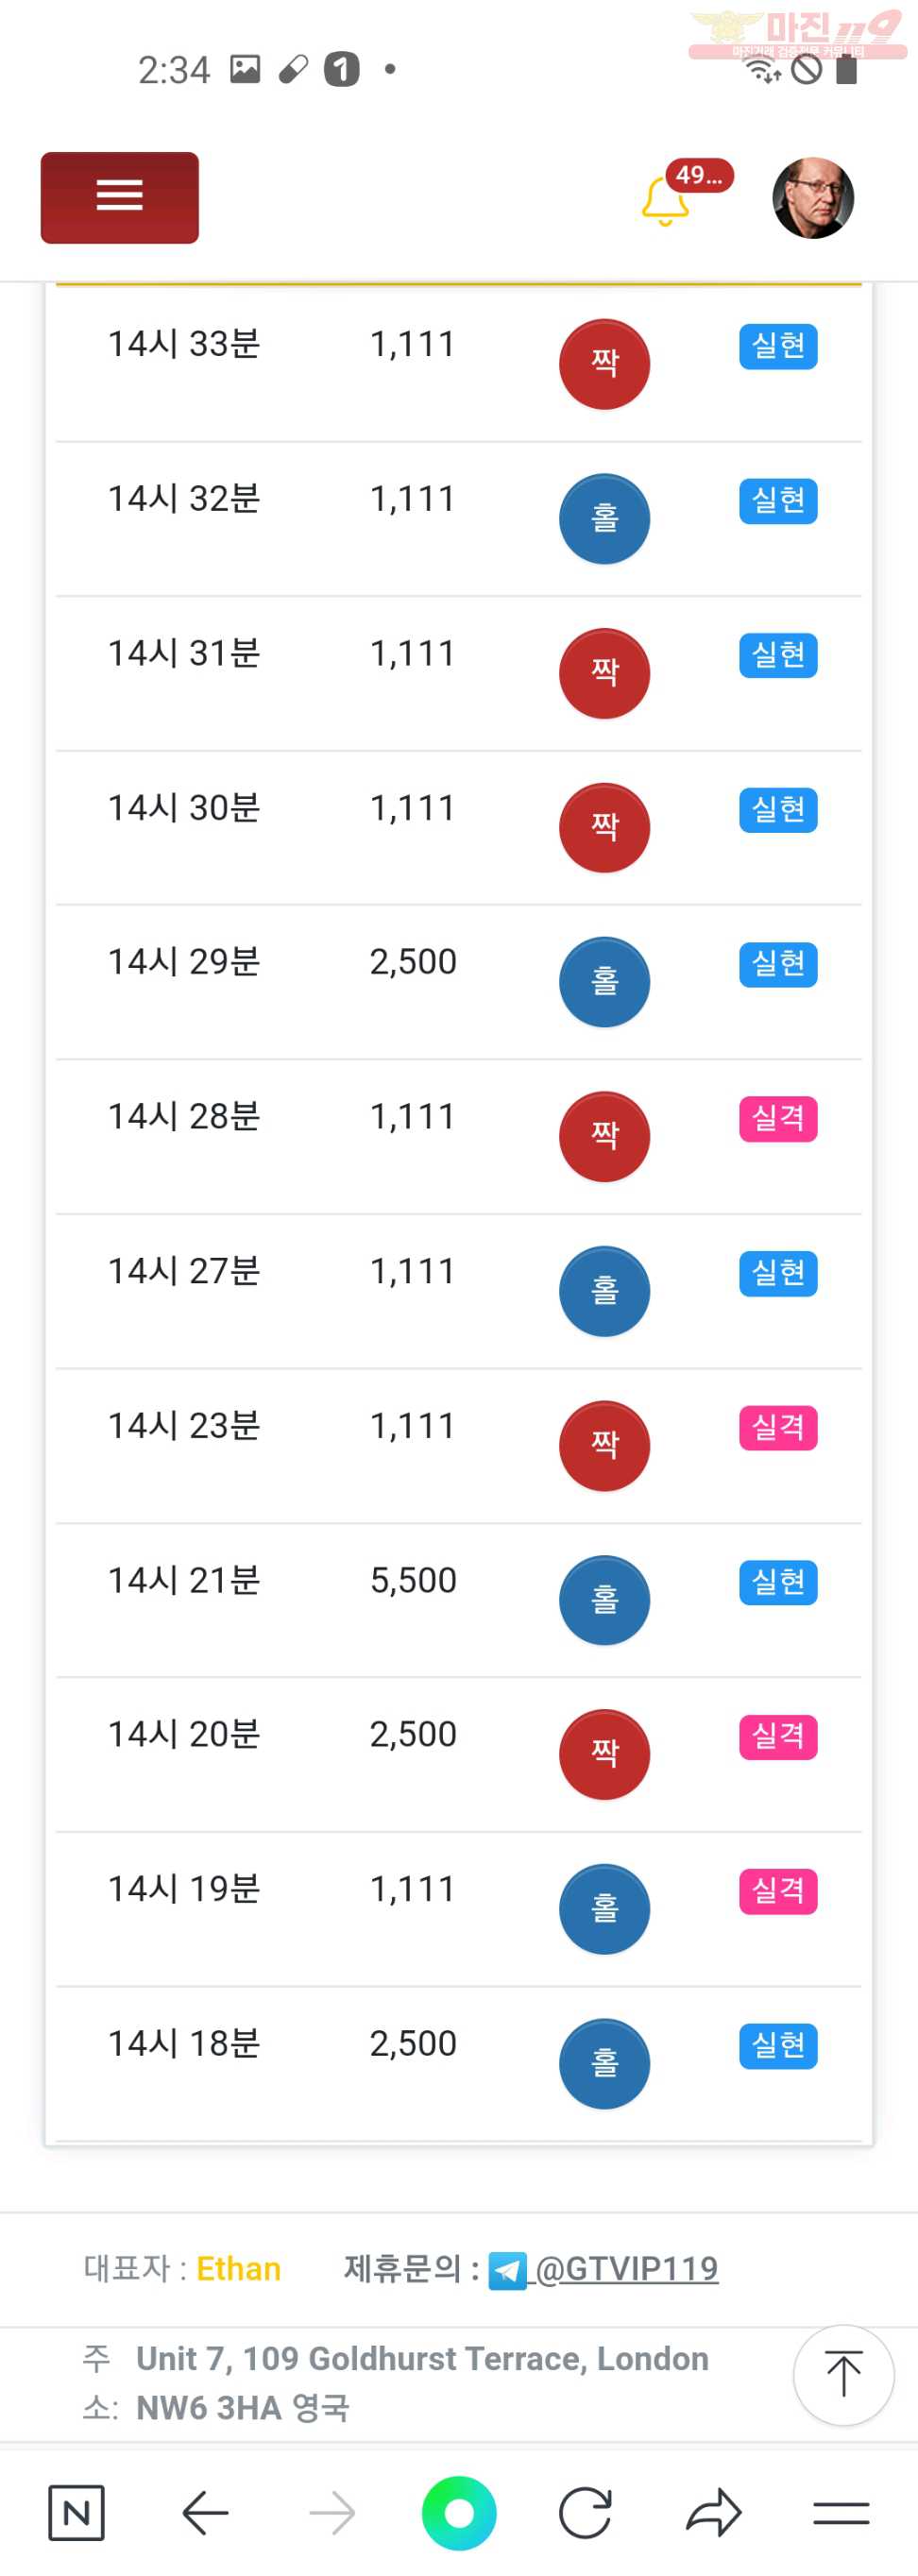
Task: Tap the blue 홀 circle at 14시 32분
Action: [x=604, y=518]
